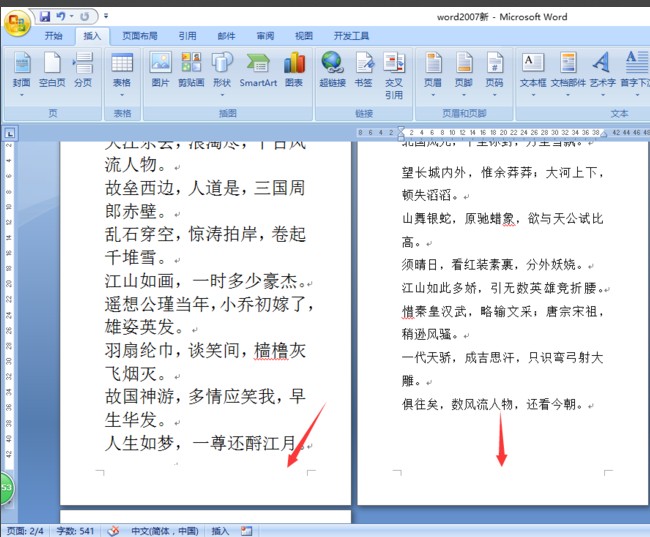Undo last action in Quick Access toolbar

coord(61,17)
